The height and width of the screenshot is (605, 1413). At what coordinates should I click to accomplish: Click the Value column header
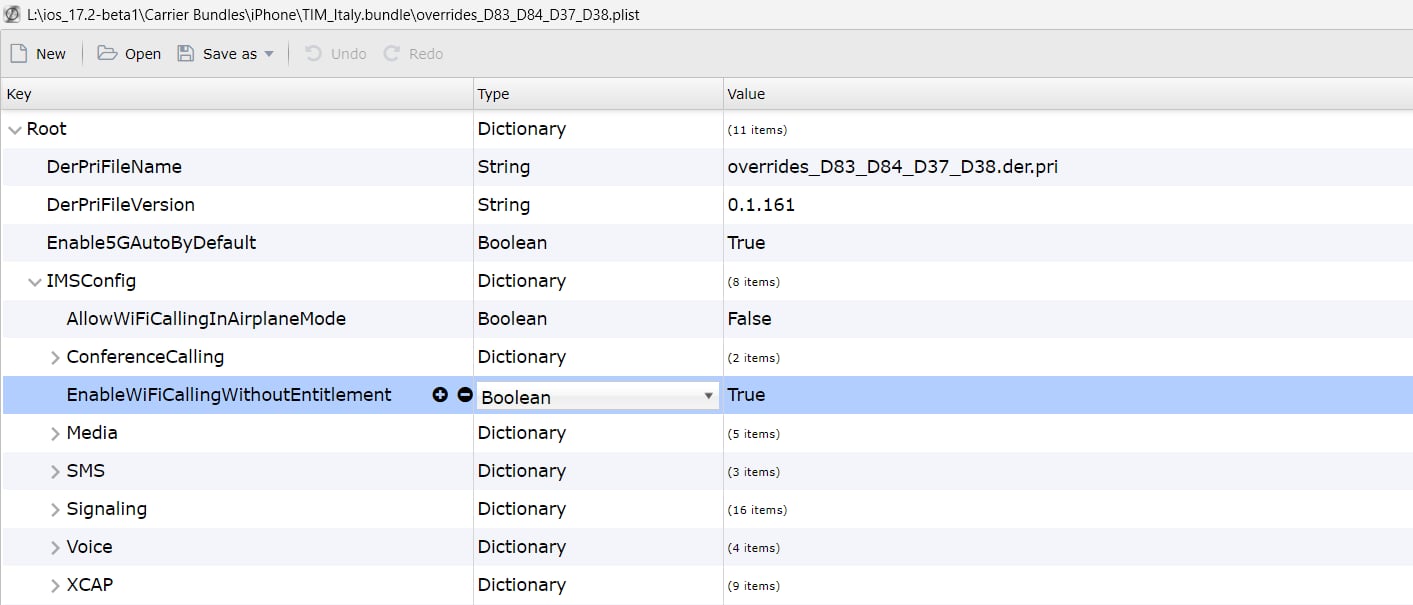(x=1068, y=94)
